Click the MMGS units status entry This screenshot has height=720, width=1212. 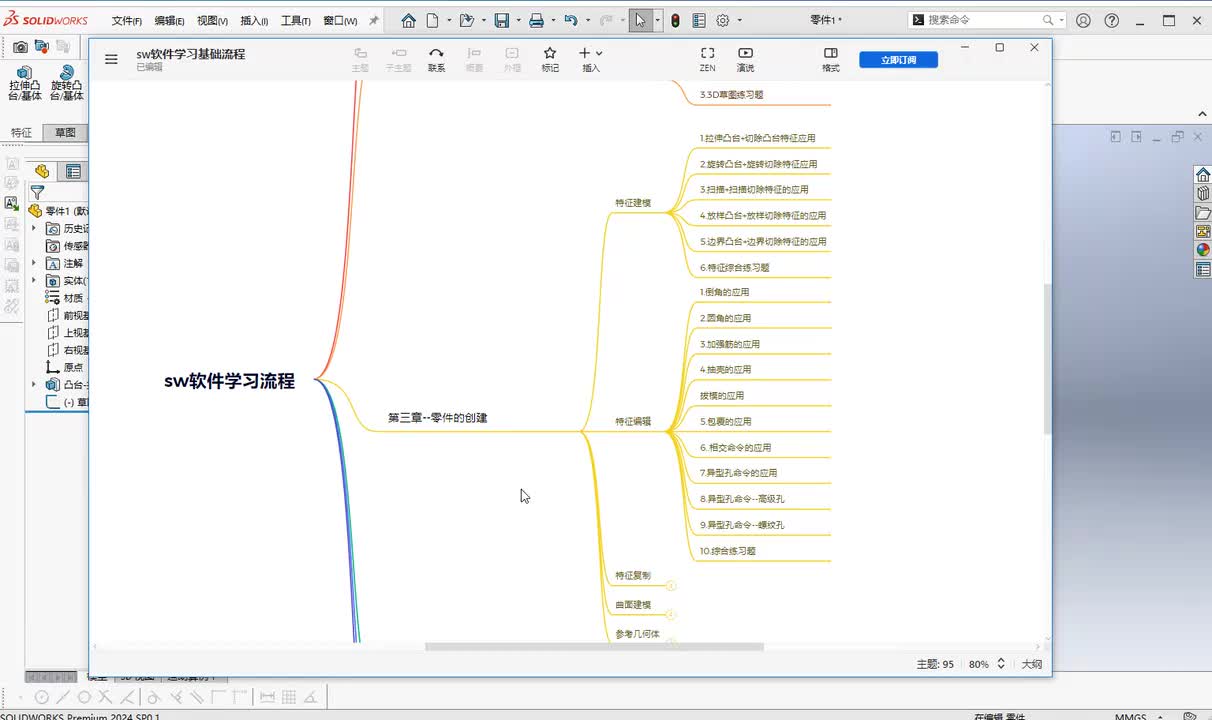(1131, 716)
